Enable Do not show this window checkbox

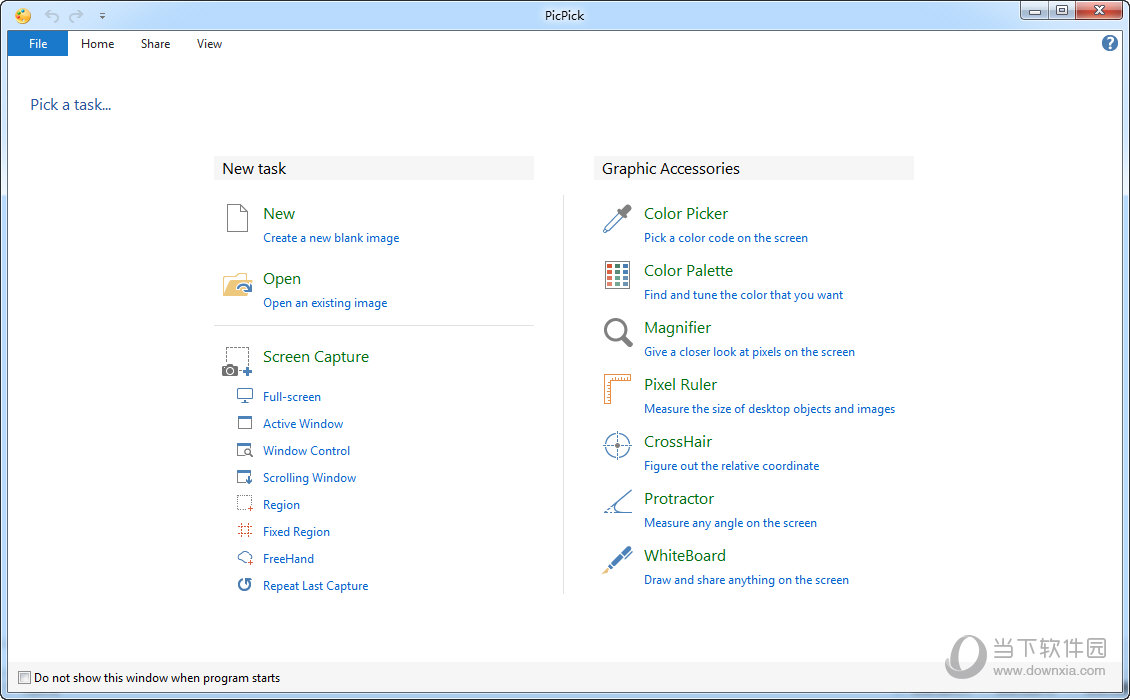point(25,678)
